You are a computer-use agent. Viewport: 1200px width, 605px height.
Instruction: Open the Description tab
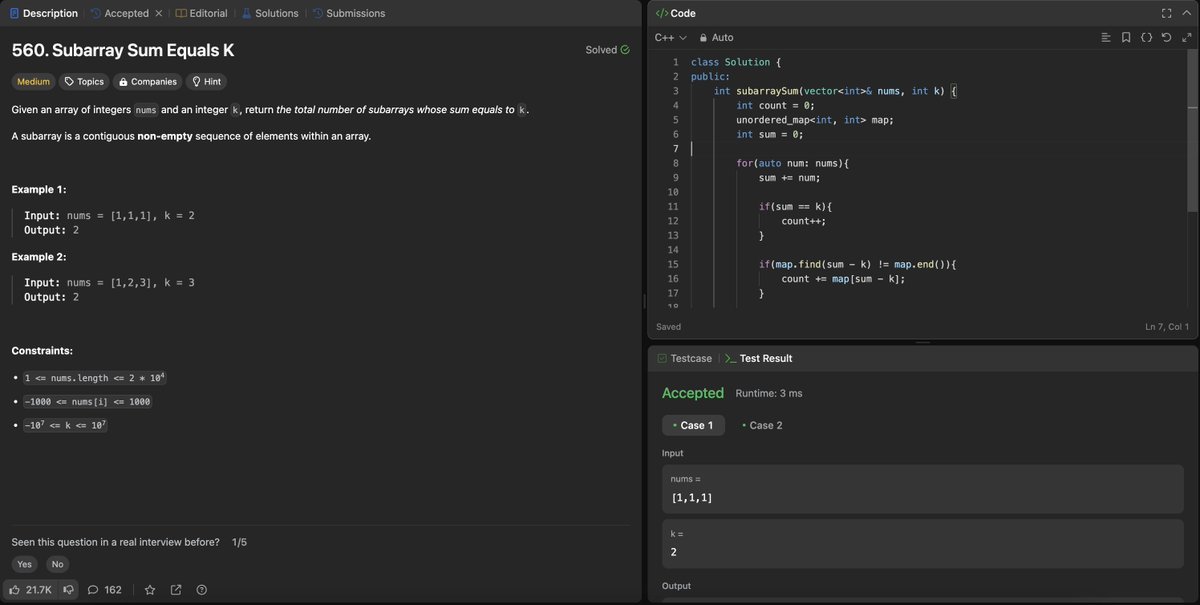point(44,13)
